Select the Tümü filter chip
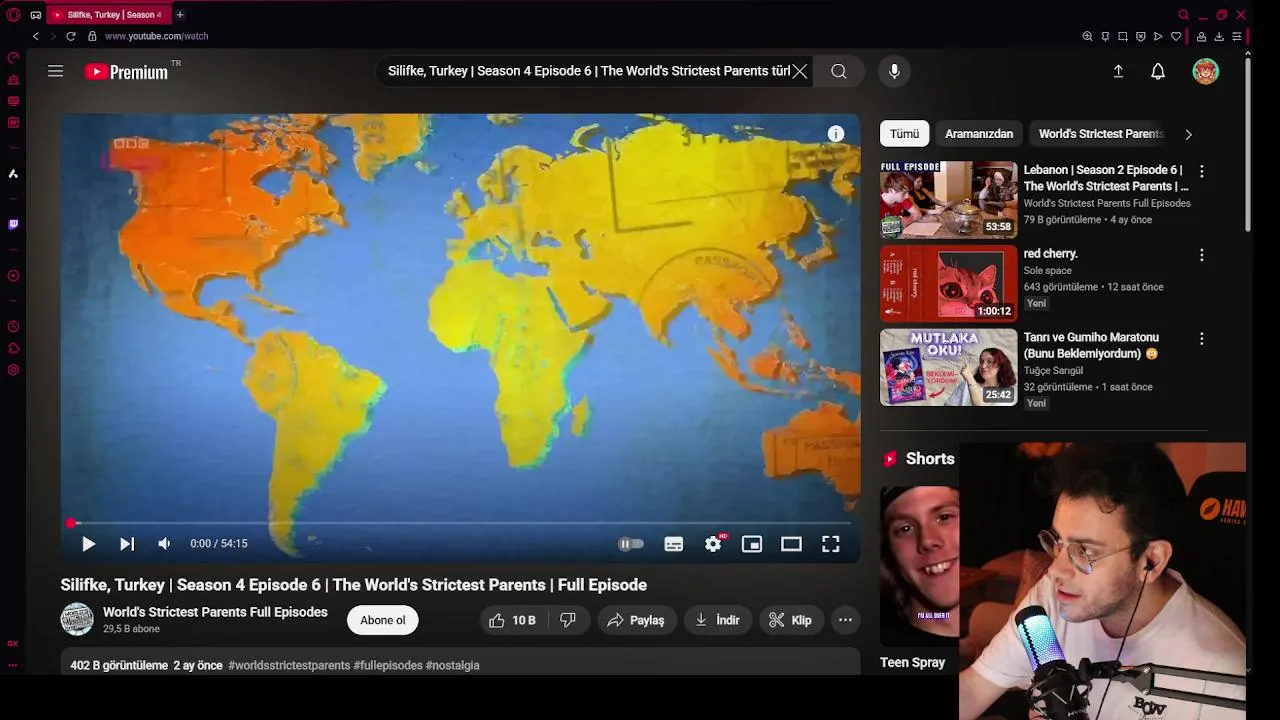Image resolution: width=1280 pixels, height=720 pixels. click(904, 134)
